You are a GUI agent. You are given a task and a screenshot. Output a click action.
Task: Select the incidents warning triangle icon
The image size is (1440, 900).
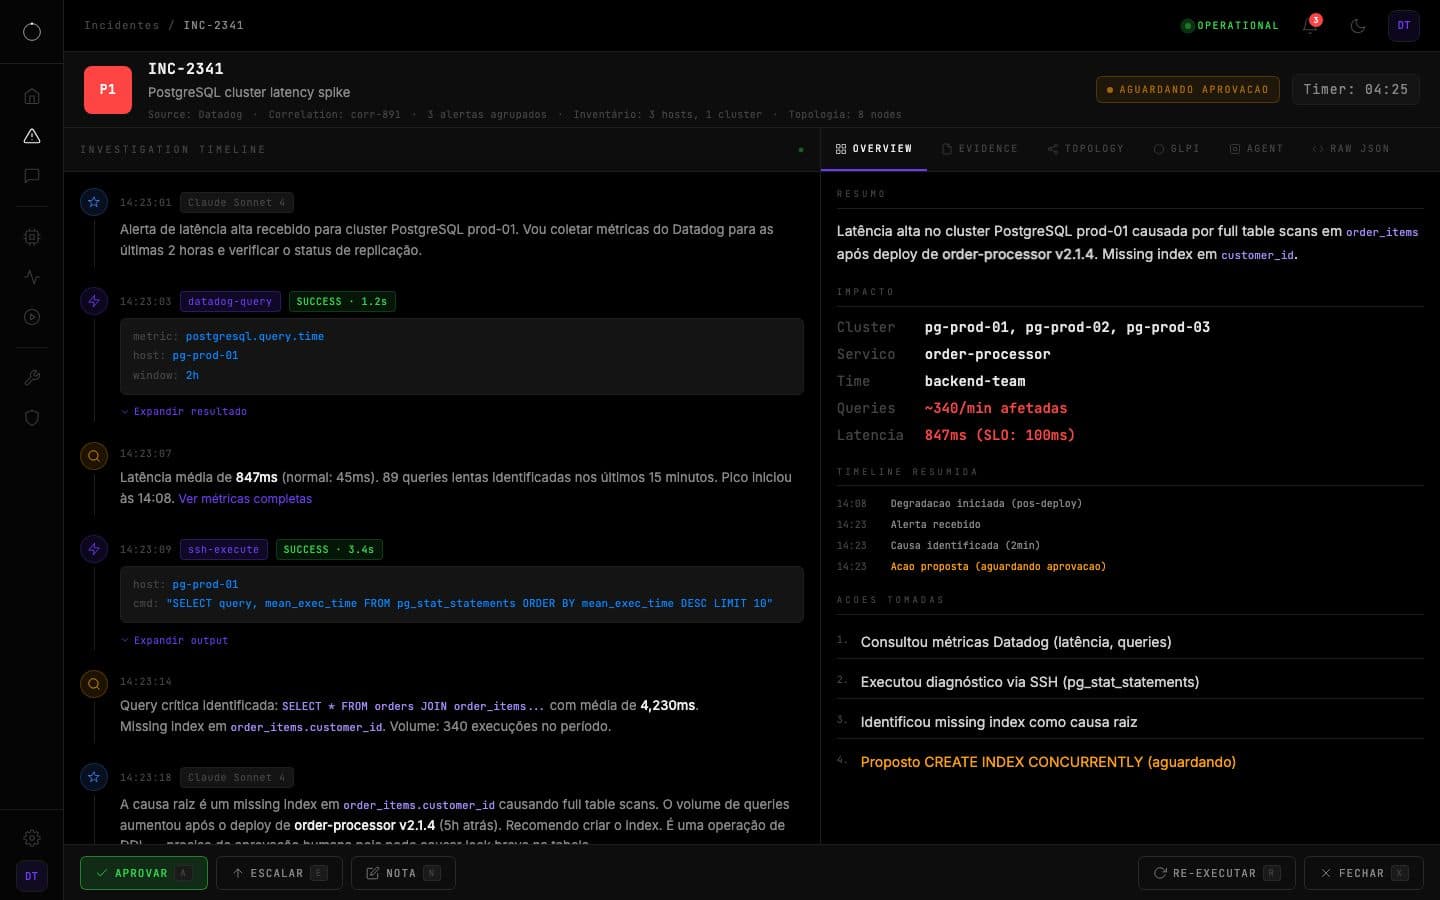pyautogui.click(x=32, y=136)
